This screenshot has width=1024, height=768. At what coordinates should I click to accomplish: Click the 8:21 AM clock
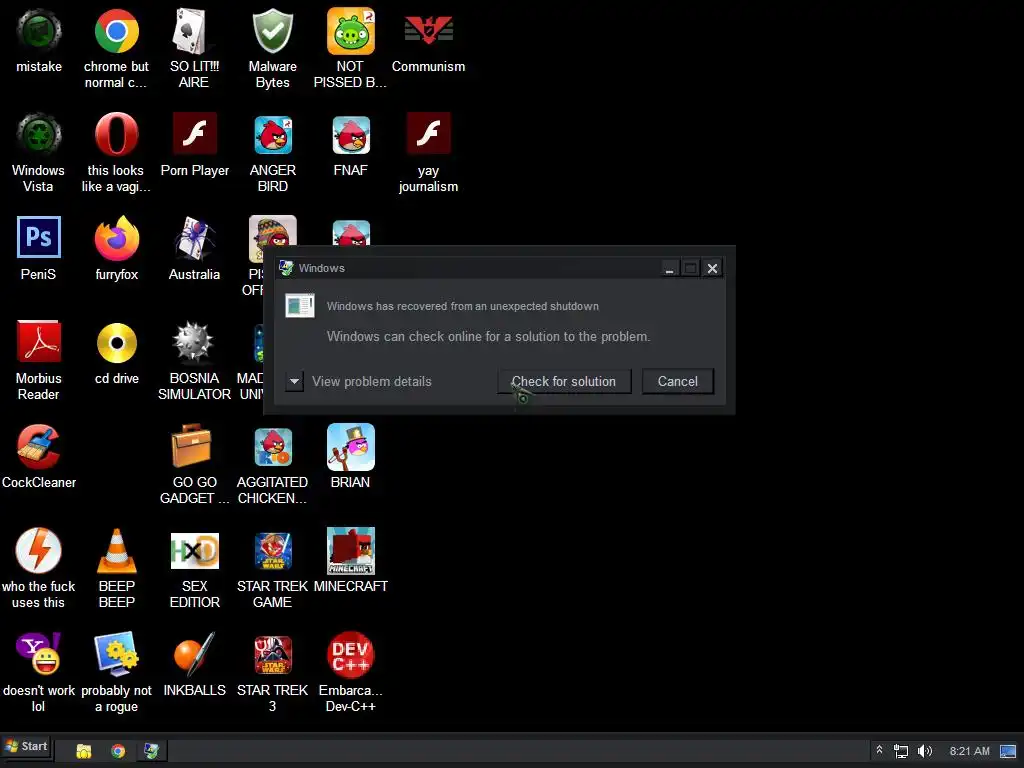pyautogui.click(x=969, y=751)
